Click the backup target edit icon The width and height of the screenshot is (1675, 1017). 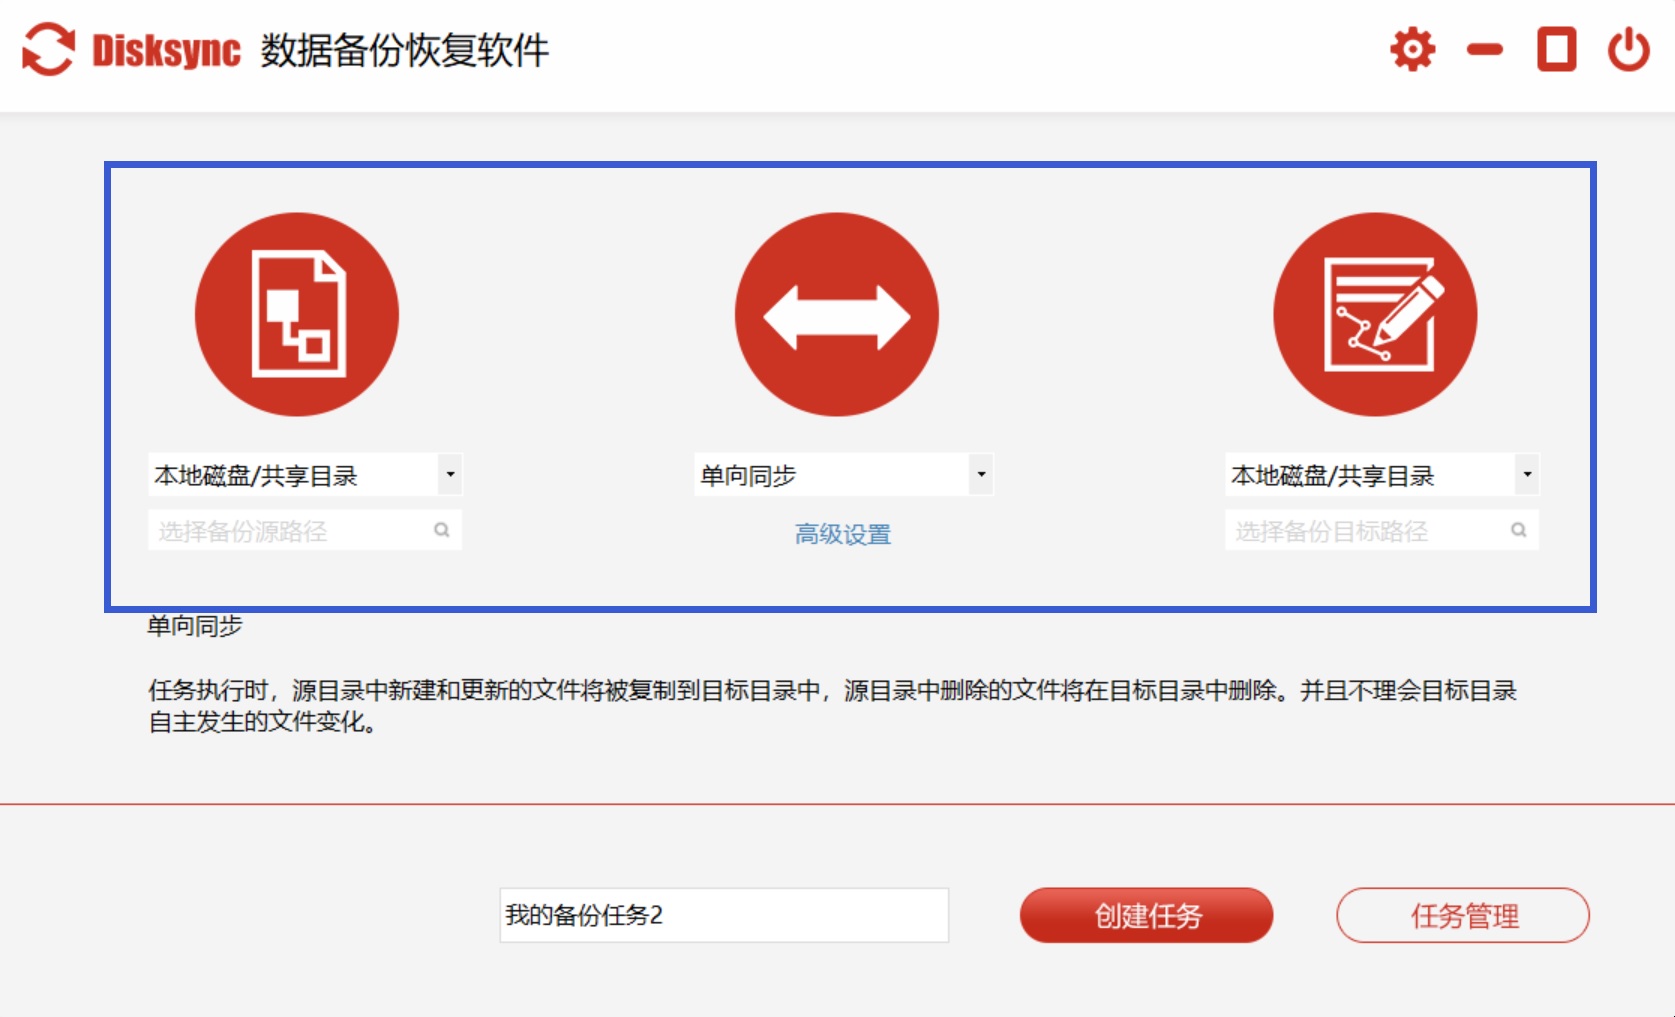point(1375,314)
